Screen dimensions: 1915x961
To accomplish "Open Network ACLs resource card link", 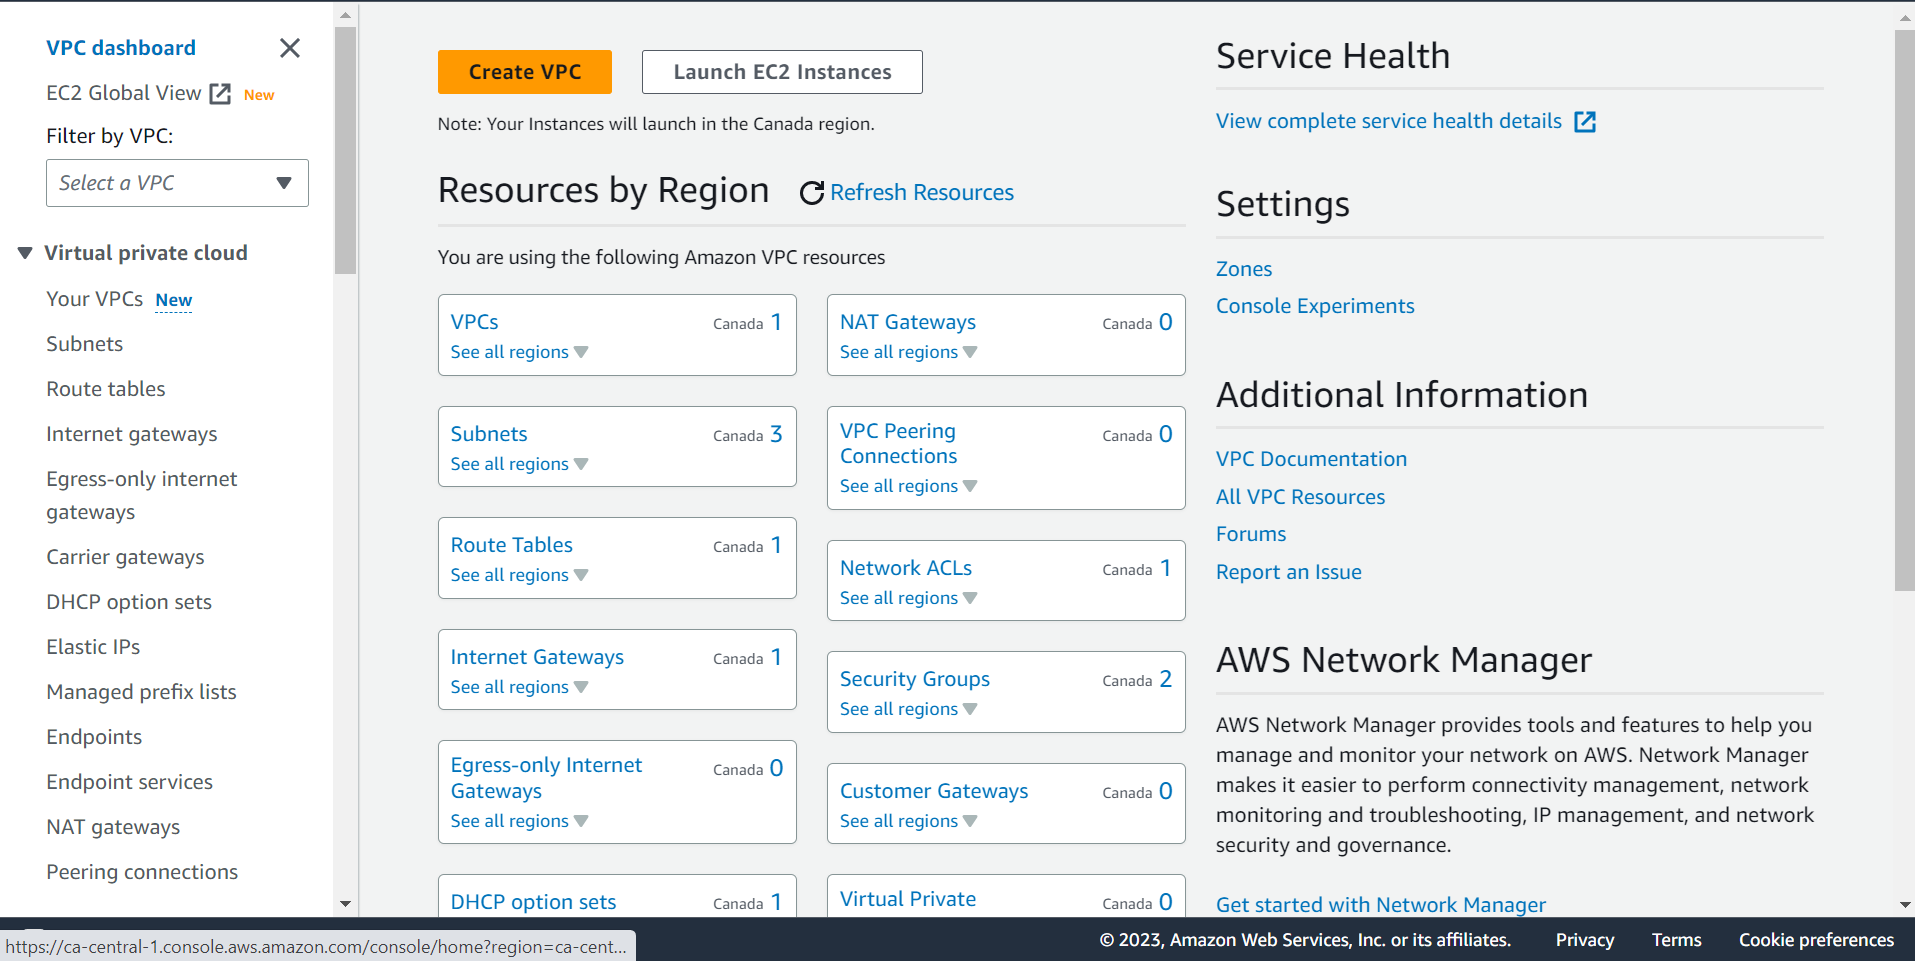I will pos(906,568).
